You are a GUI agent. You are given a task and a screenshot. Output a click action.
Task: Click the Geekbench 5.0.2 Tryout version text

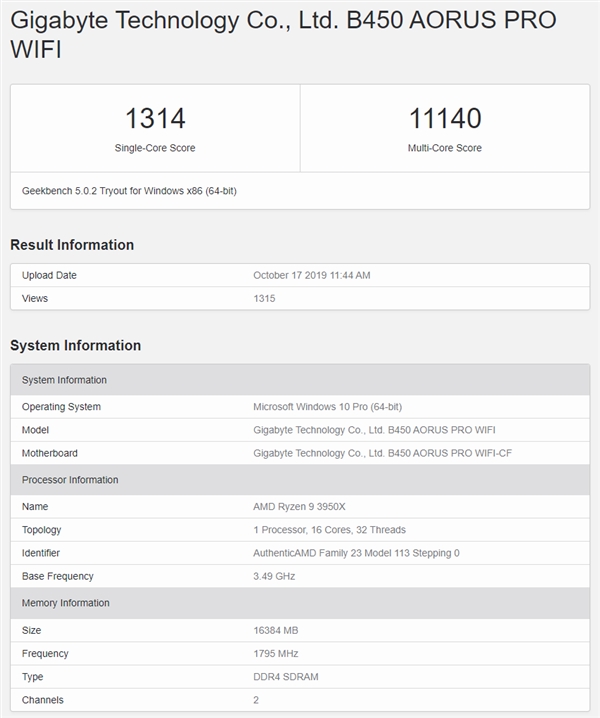[x=129, y=190]
